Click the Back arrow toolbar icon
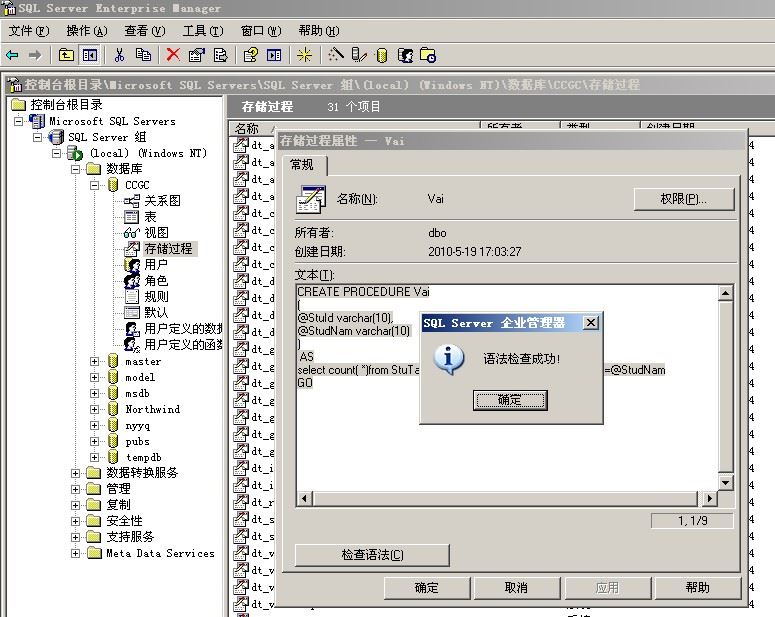 [x=12, y=55]
